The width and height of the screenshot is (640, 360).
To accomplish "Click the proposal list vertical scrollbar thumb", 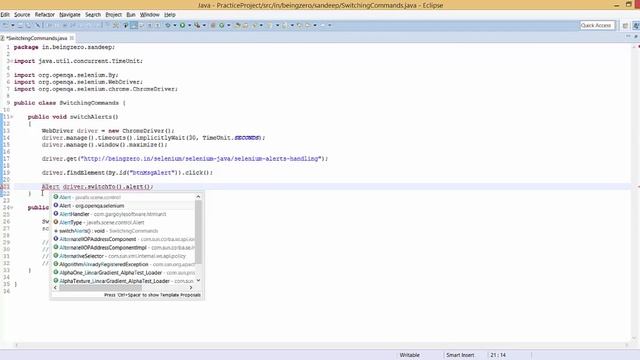I will [x=198, y=232].
